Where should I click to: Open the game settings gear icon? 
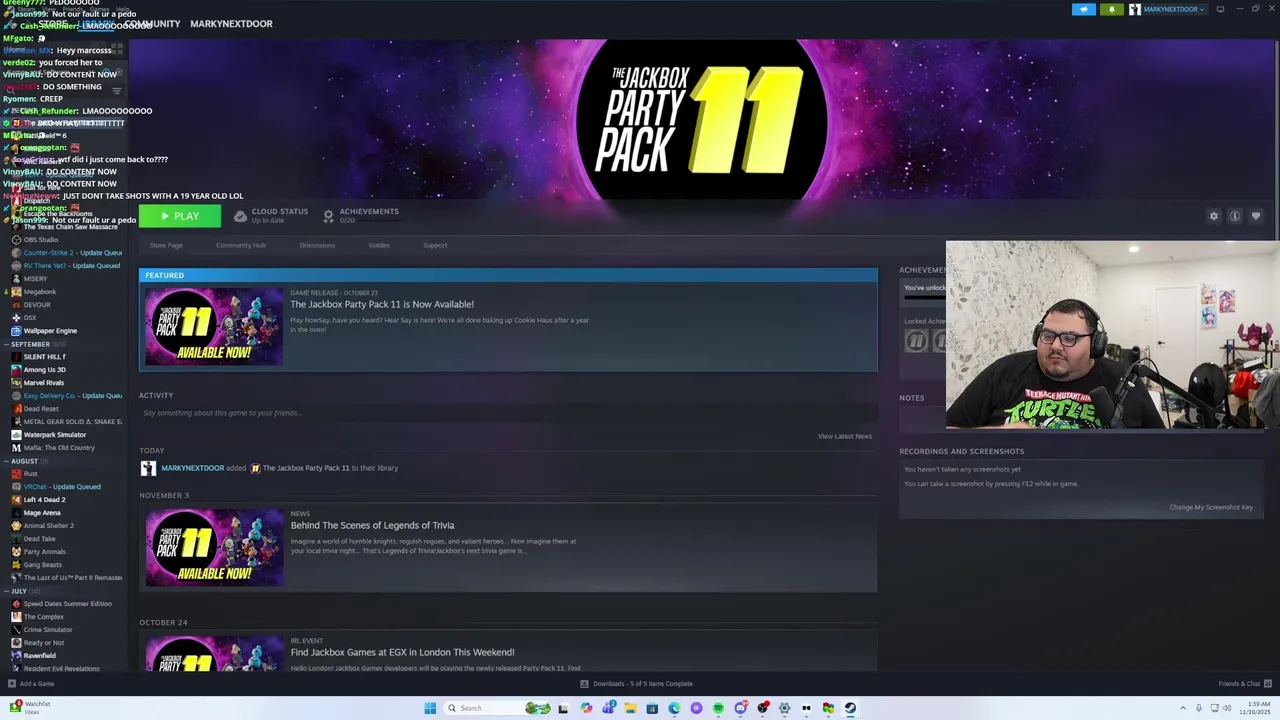1214,216
